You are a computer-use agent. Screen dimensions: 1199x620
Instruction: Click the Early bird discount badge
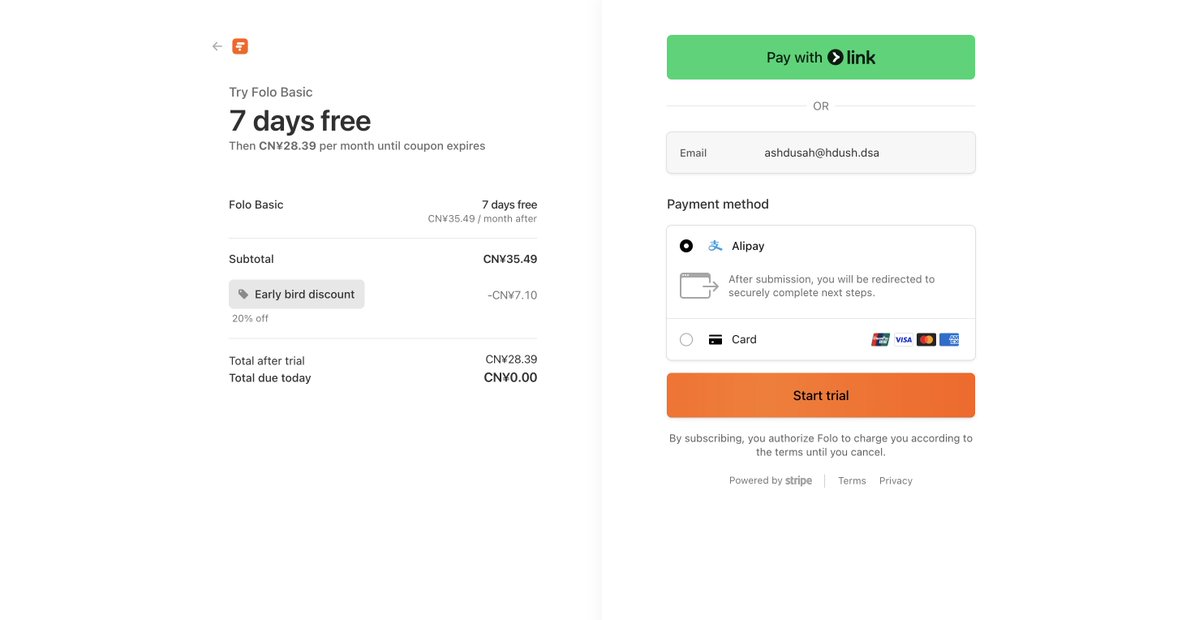tap(297, 295)
